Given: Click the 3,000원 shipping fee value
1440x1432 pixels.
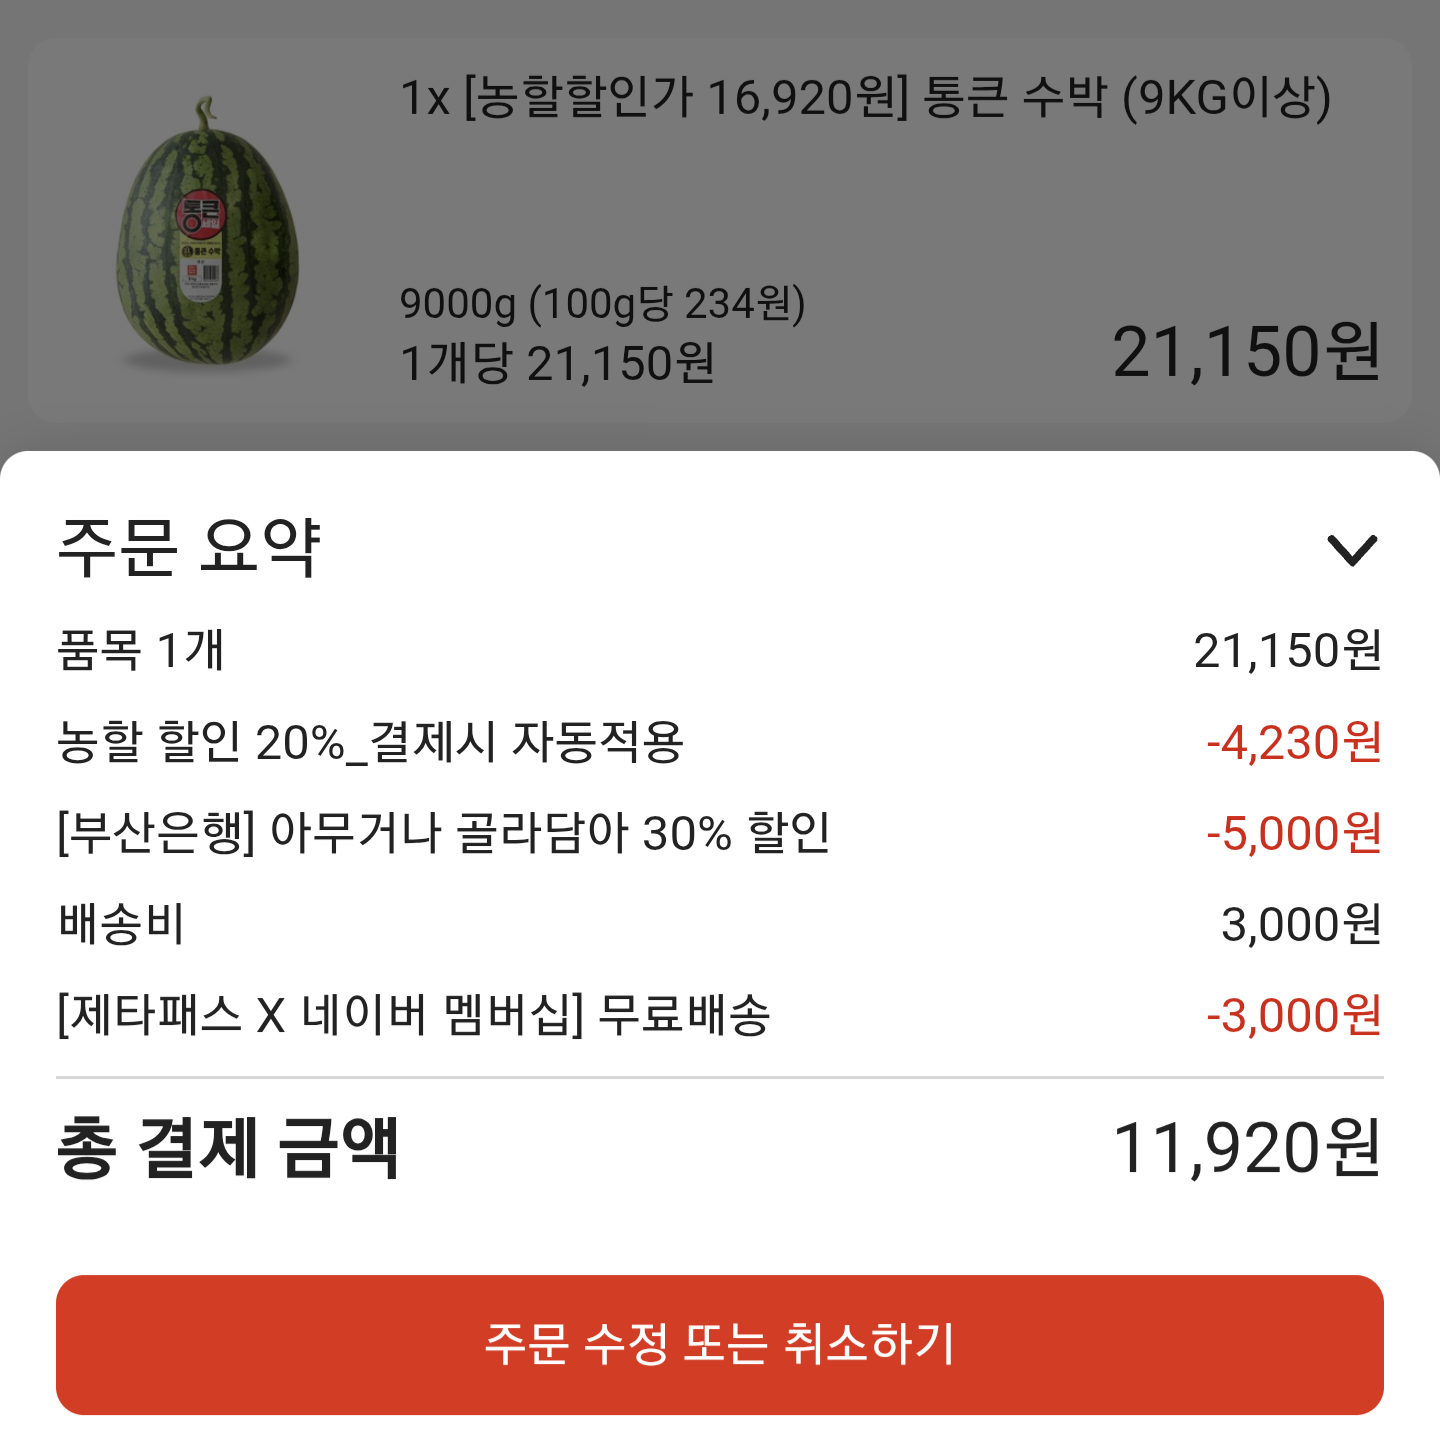Looking at the screenshot, I should pyautogui.click(x=1301, y=924).
